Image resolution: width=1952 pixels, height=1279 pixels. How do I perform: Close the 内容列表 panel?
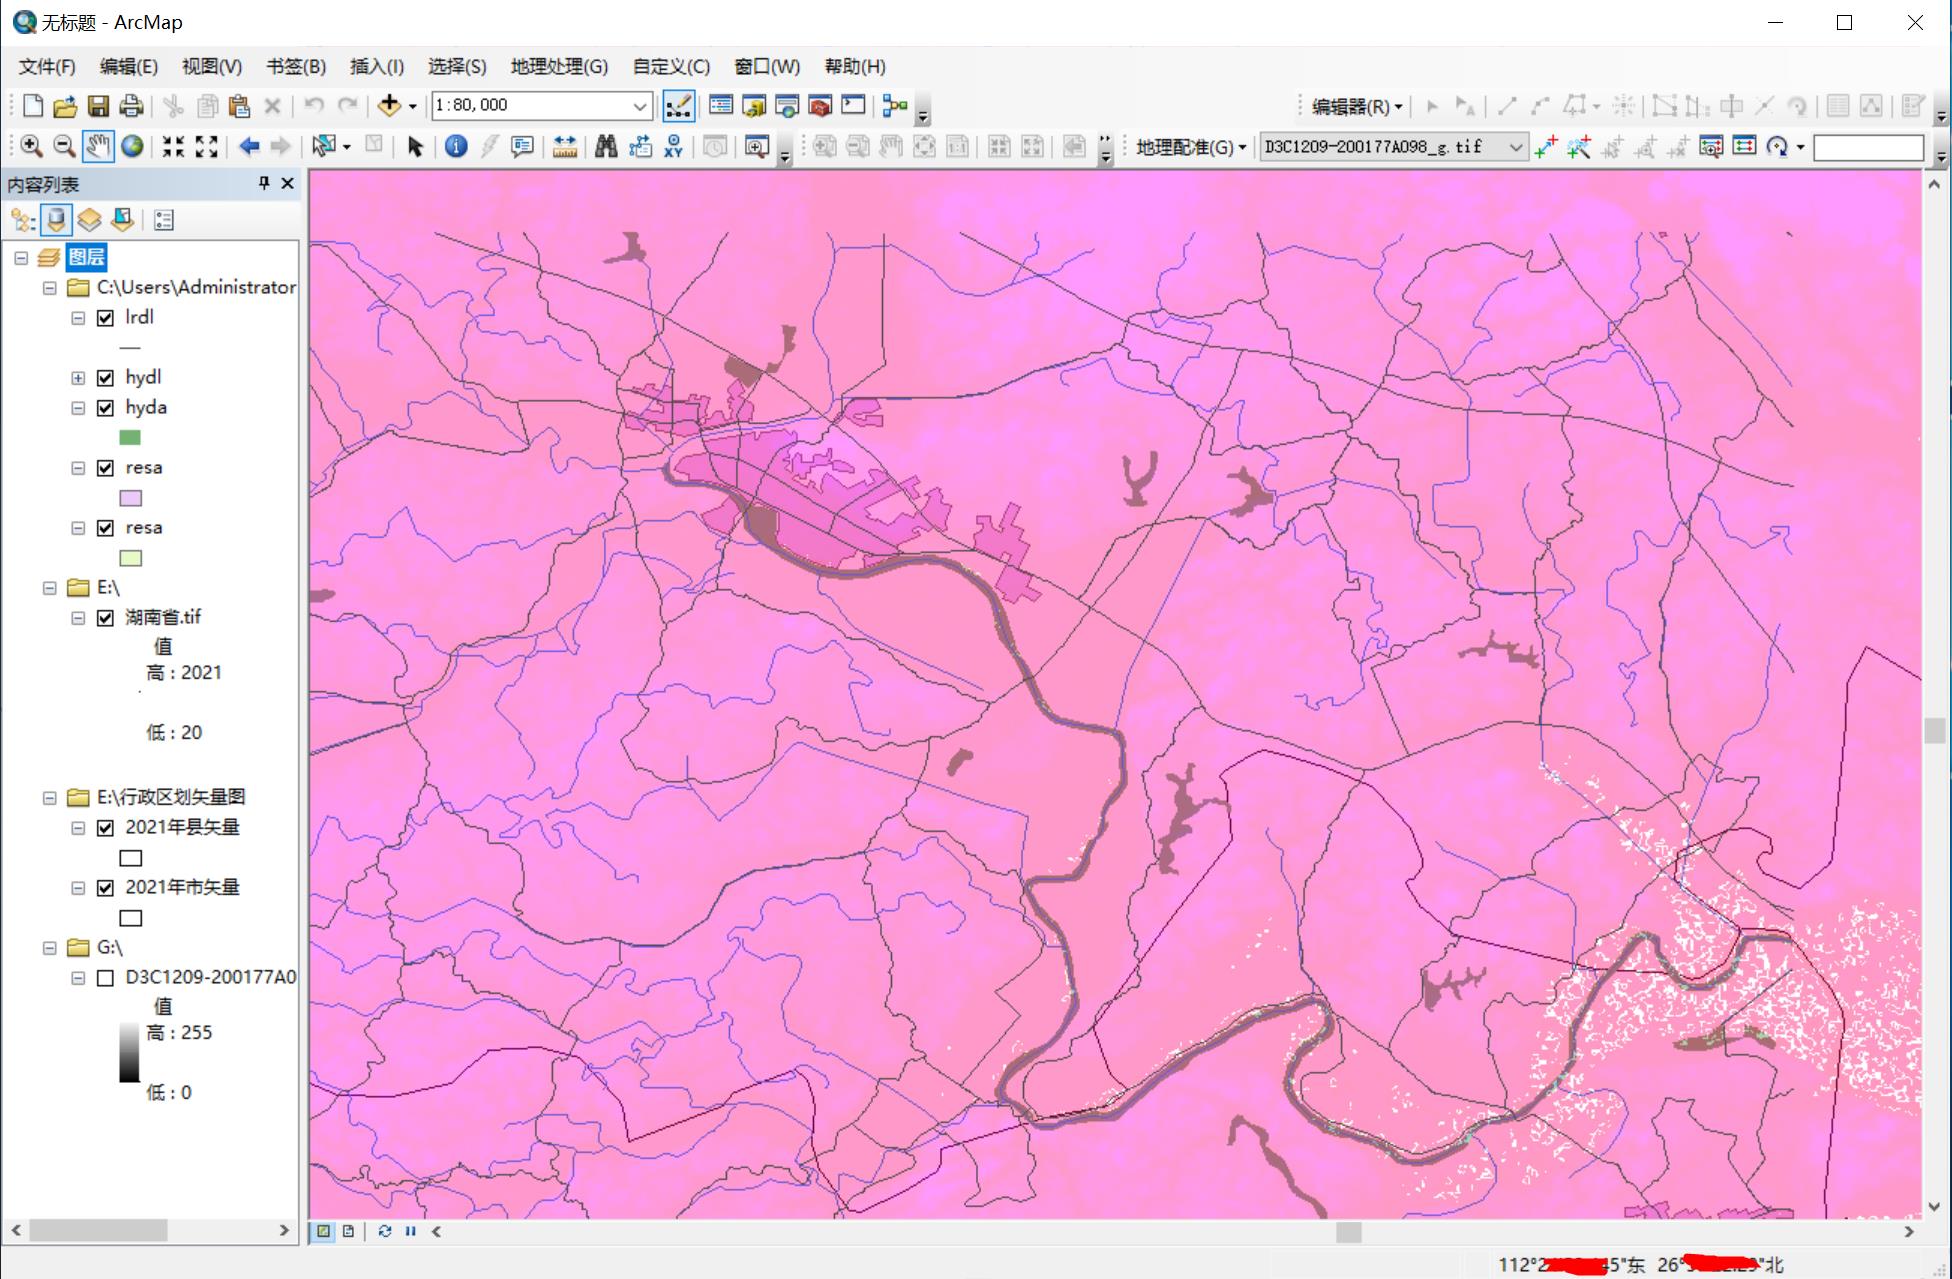pos(288,183)
